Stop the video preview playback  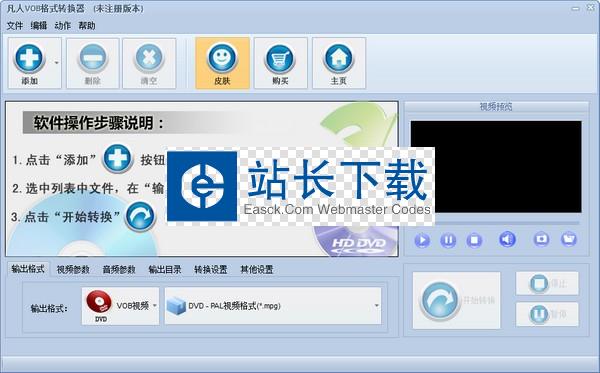[x=474, y=240]
